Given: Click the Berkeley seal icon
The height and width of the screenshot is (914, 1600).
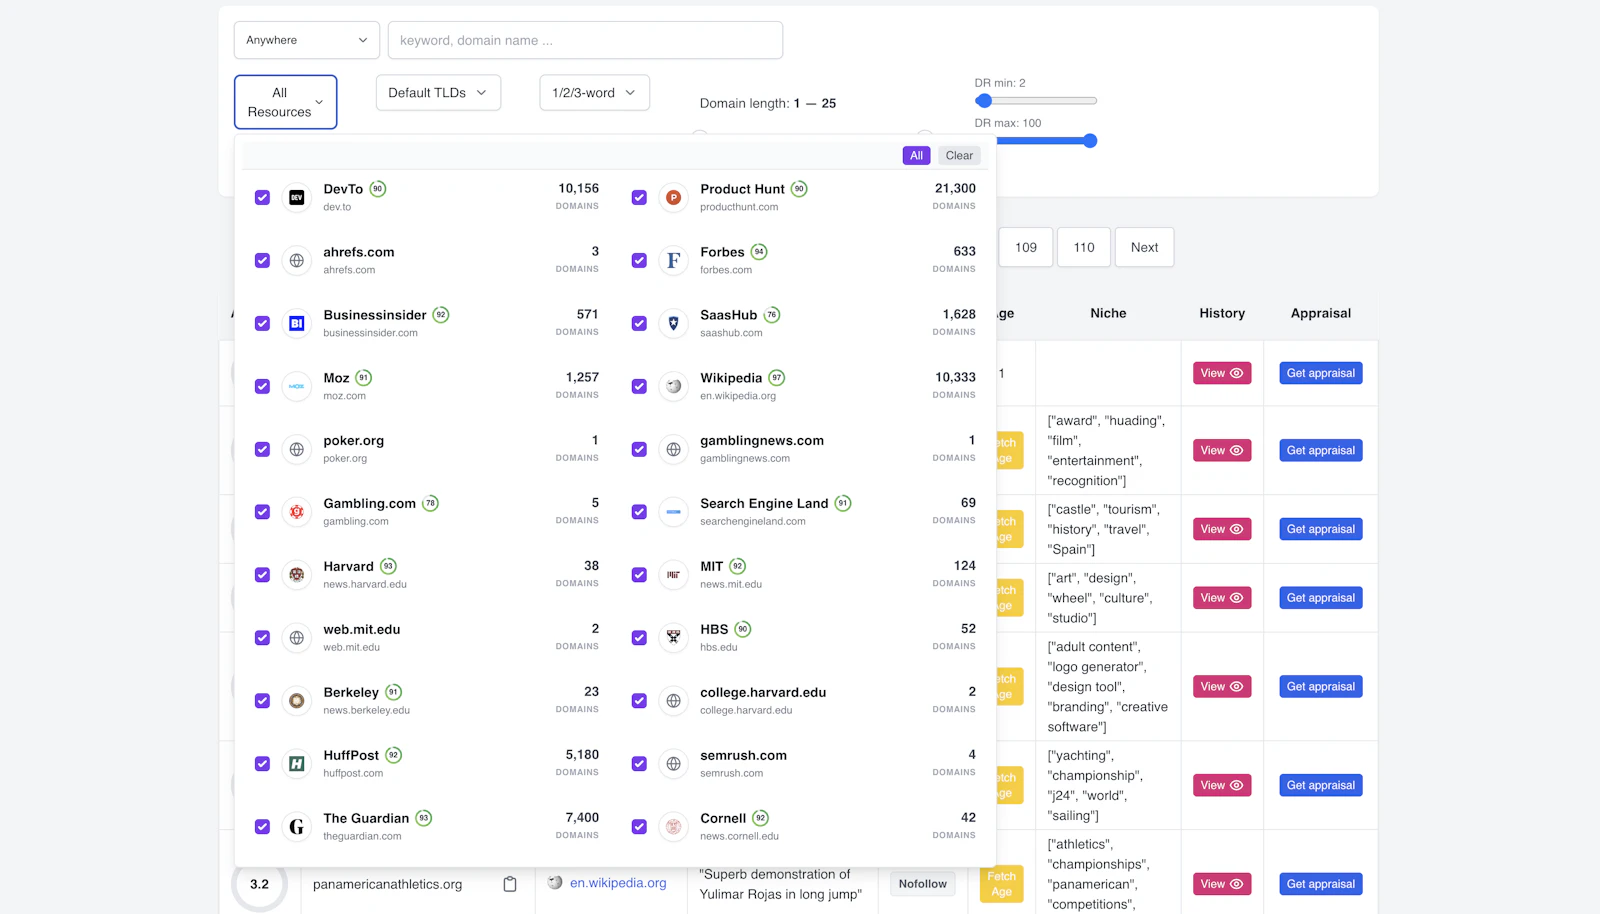Looking at the screenshot, I should coord(297,701).
